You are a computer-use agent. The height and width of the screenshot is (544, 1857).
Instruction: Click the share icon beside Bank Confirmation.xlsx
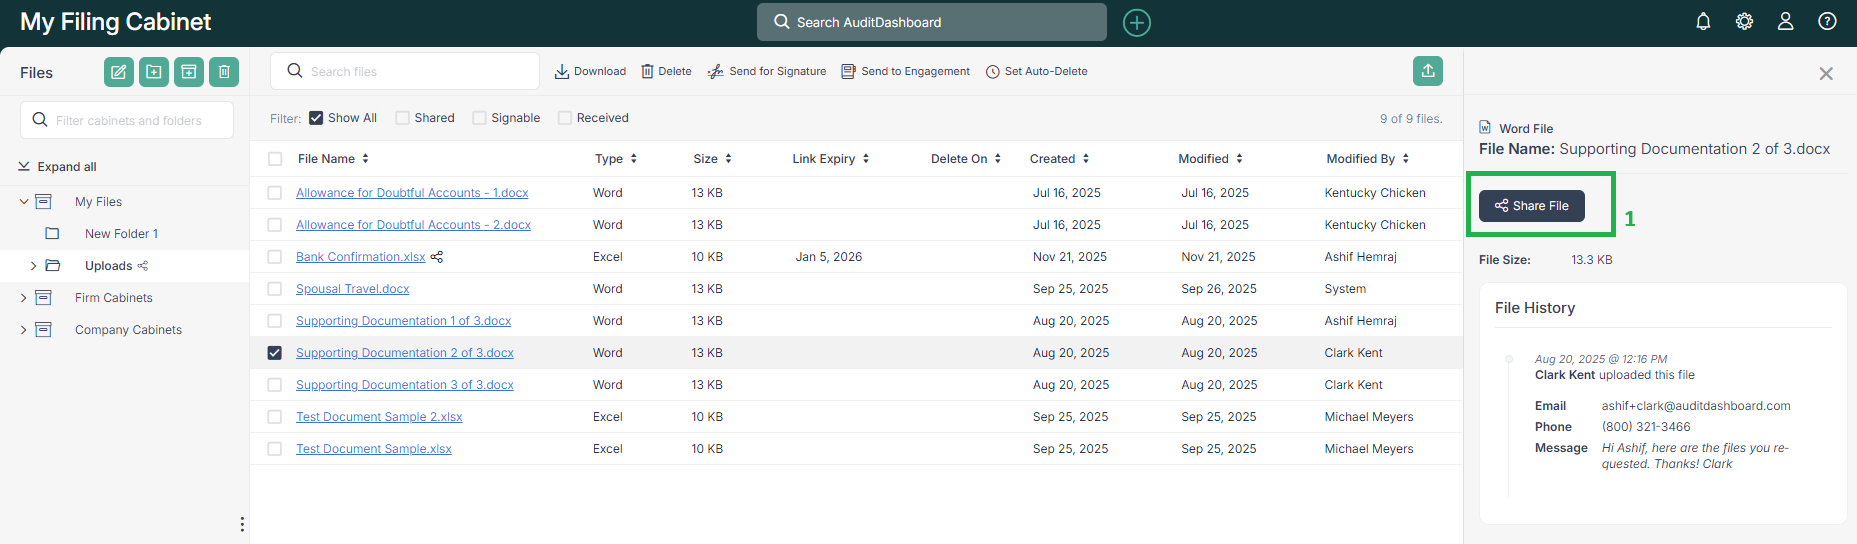point(437,257)
